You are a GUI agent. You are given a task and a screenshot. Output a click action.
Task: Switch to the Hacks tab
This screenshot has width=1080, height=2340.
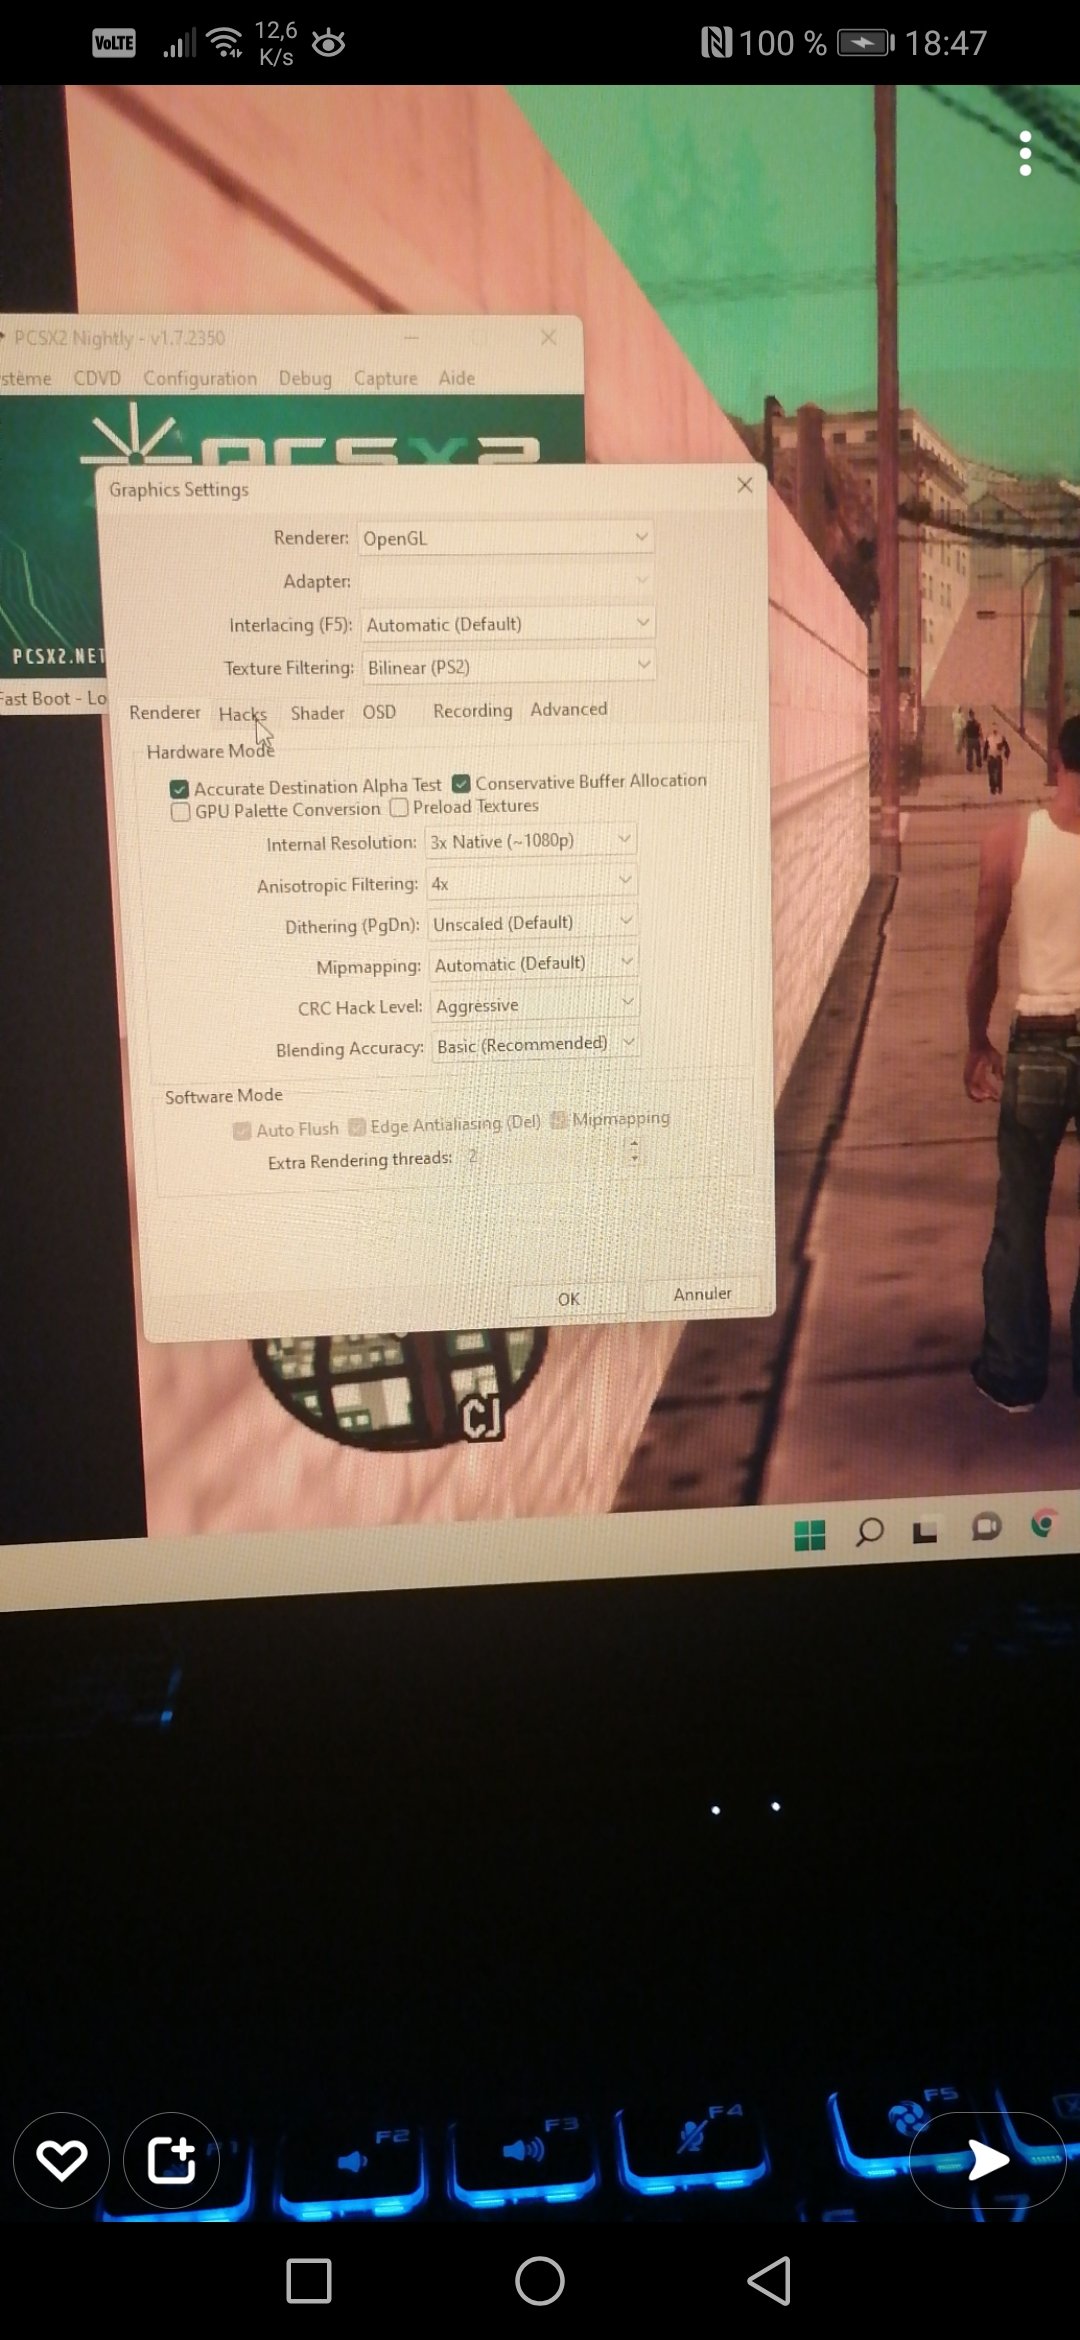pyautogui.click(x=243, y=714)
